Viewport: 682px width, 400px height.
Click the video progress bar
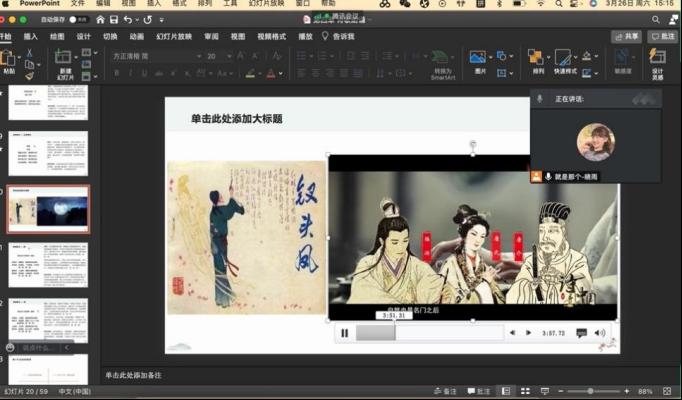click(x=429, y=333)
